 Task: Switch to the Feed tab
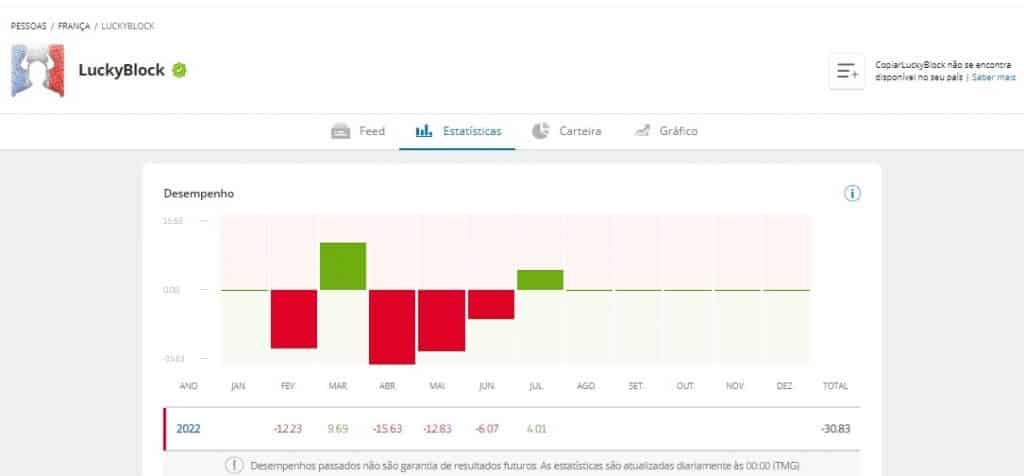[372, 131]
